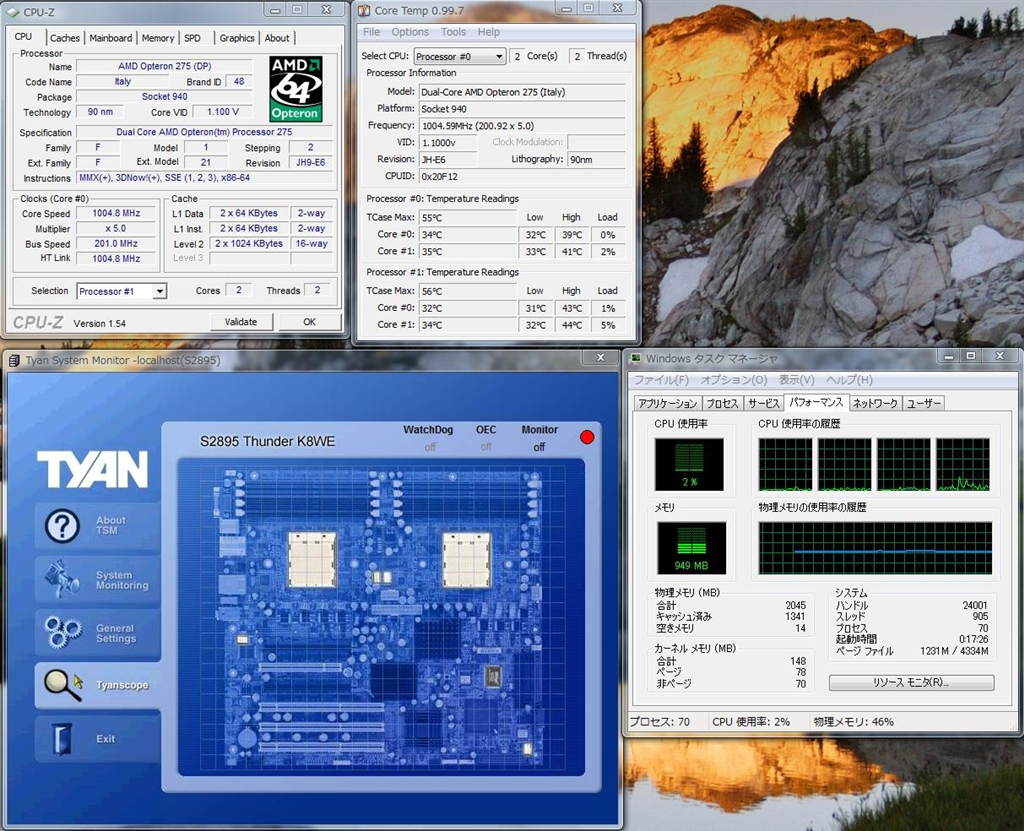Click the red status indicator light
The height and width of the screenshot is (831, 1024).
587,436
